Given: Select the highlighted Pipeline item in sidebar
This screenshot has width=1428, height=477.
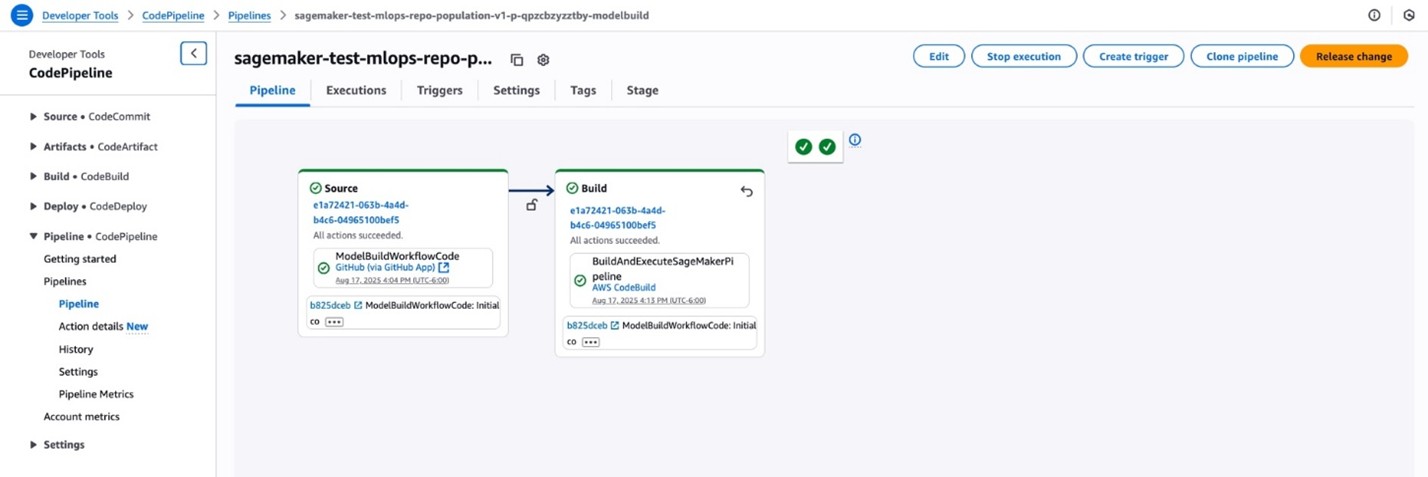Looking at the screenshot, I should [x=78, y=304].
